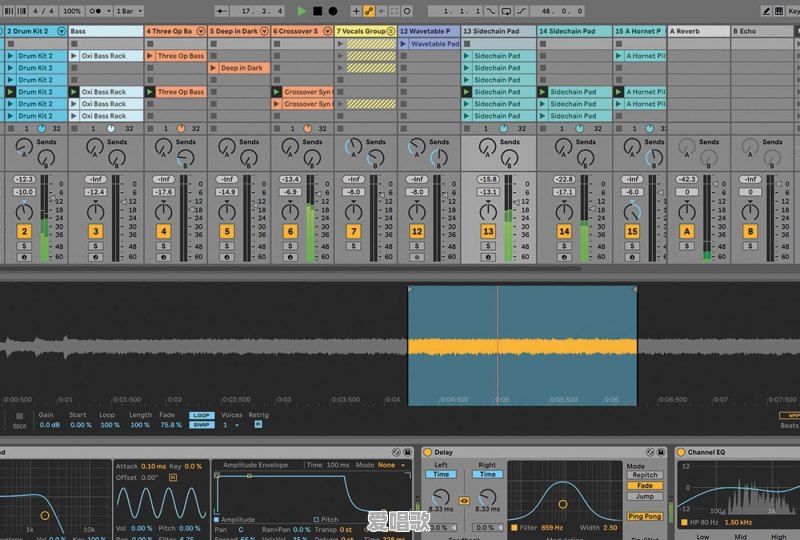Viewport: 800px width, 540px height.
Task: Toggle the orange Automation Arm icon
Action: (369, 11)
